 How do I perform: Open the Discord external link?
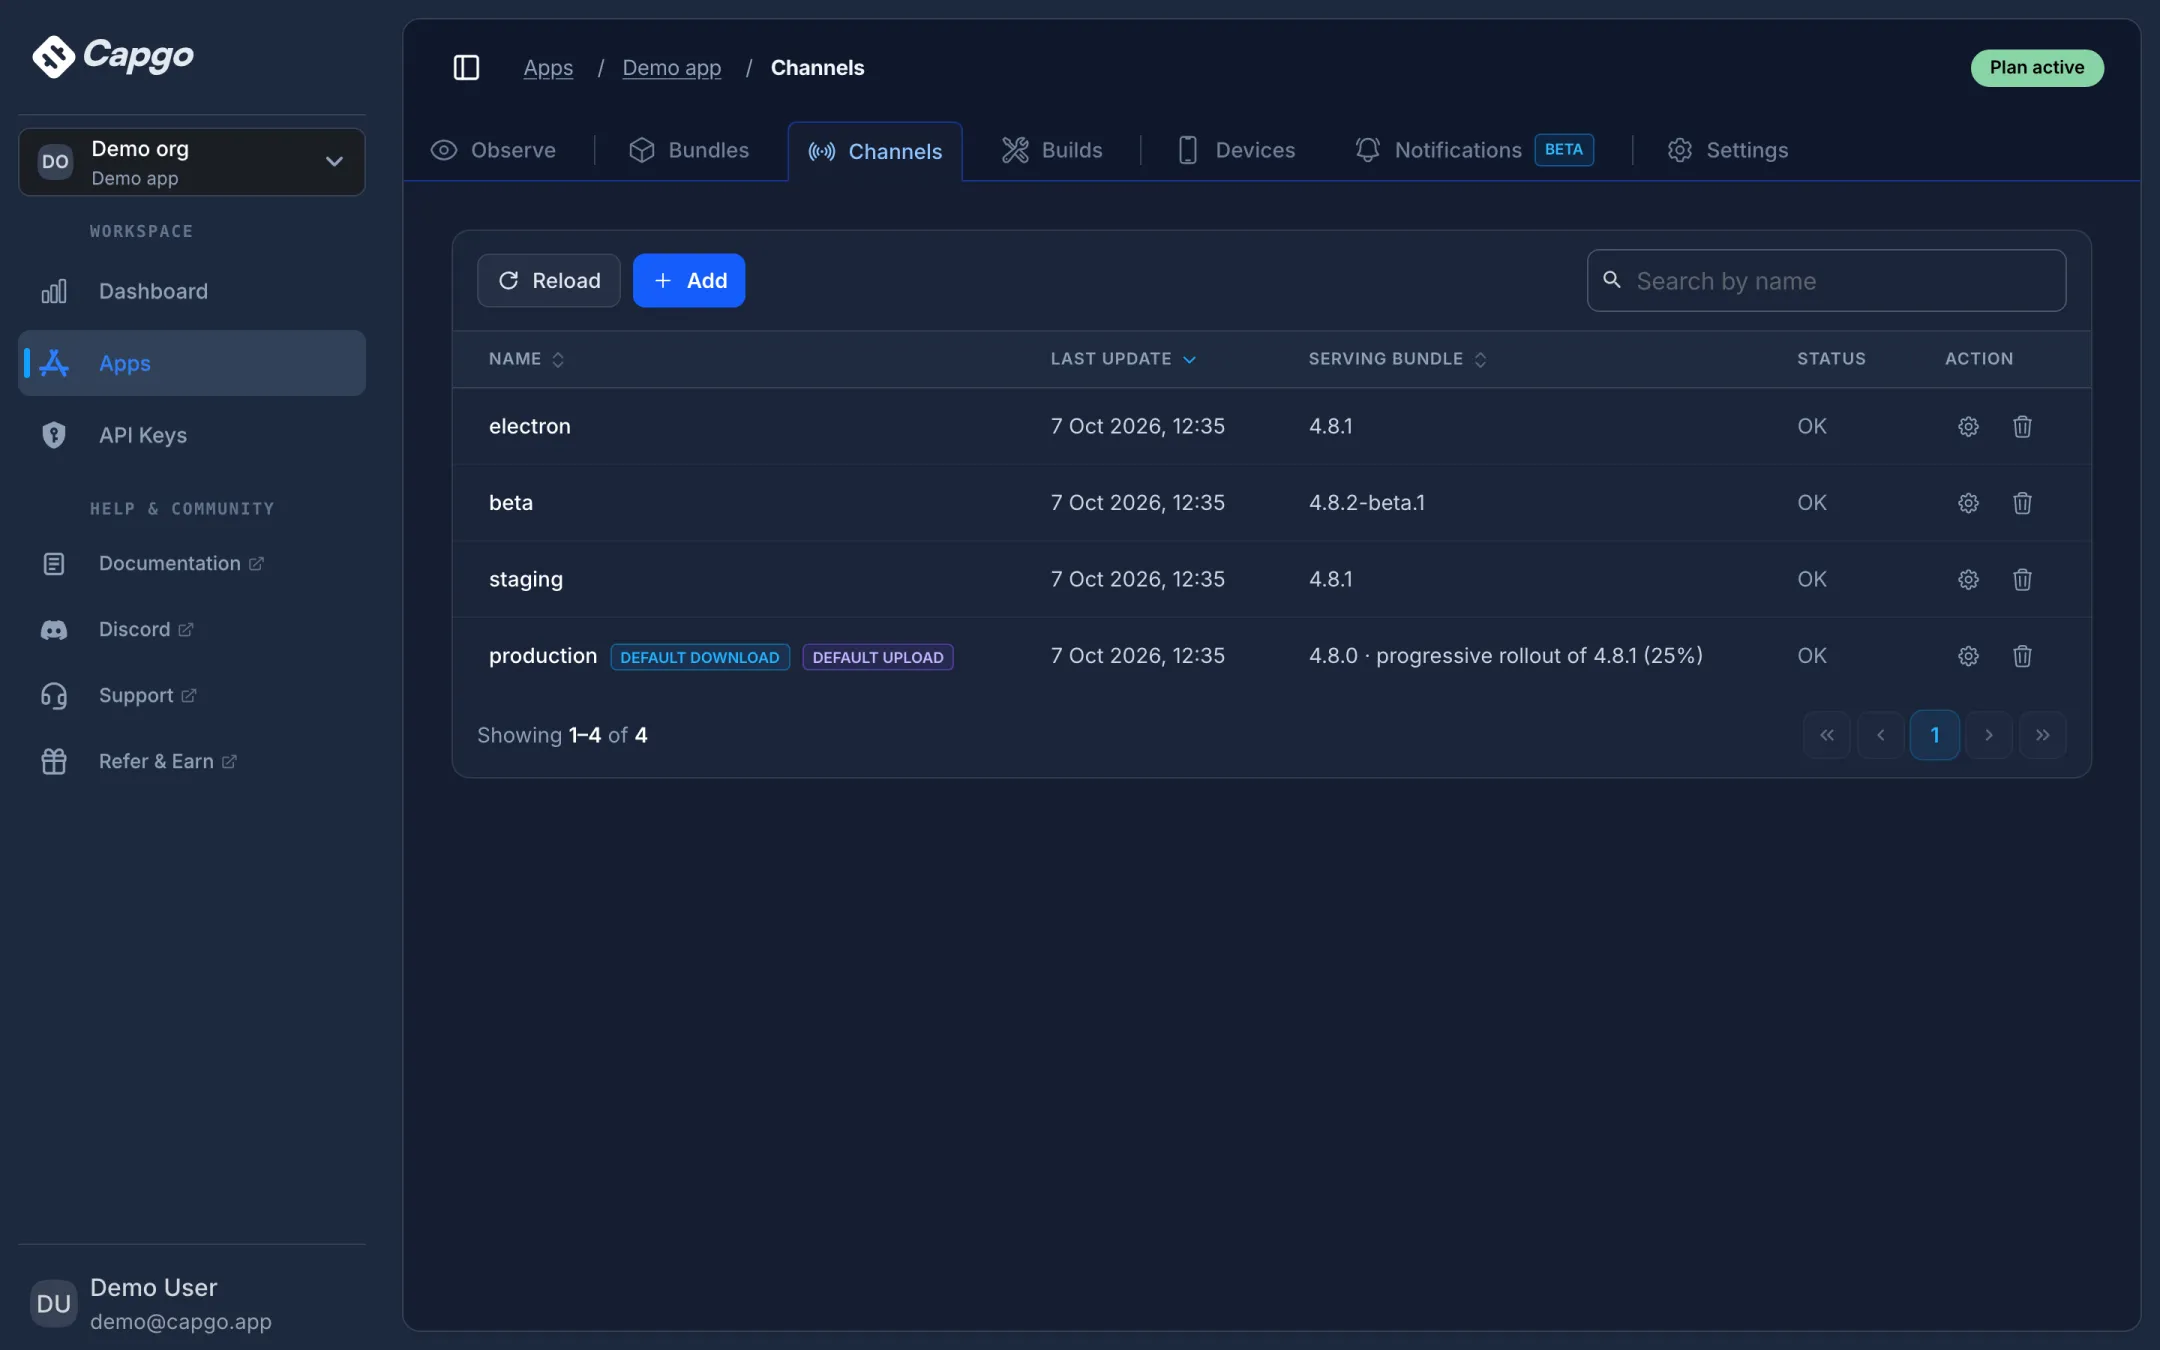pos(192,630)
